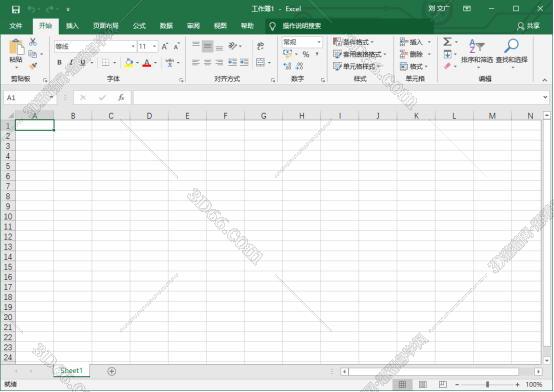Add a new sheet with plus button
Screen dimensions: 554x392
coord(112,371)
